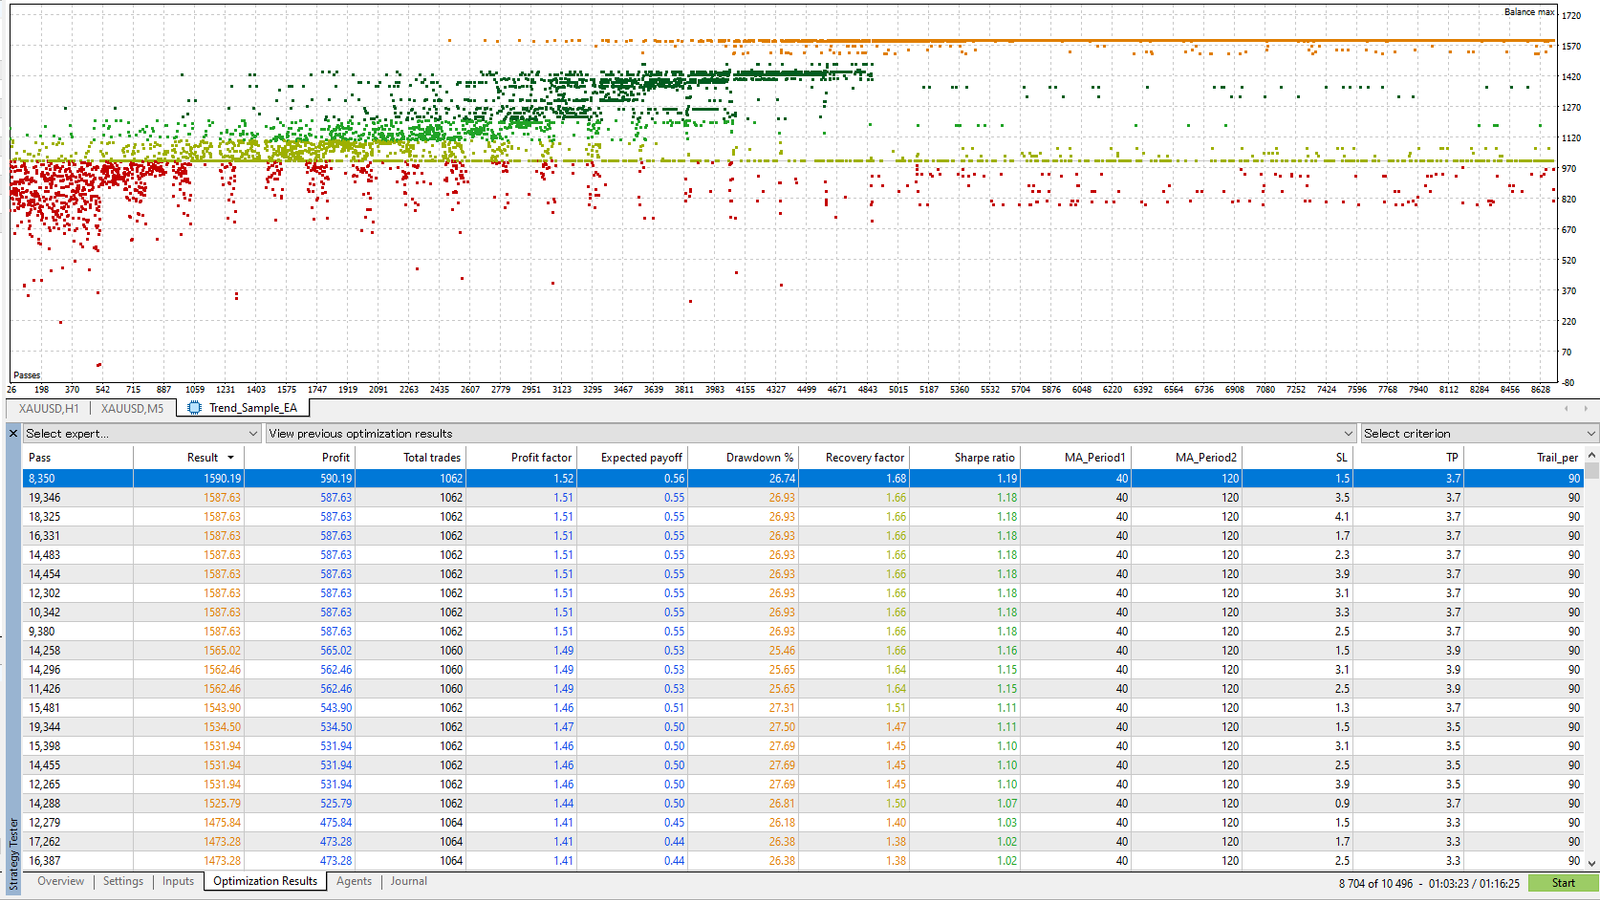Close the Strategy Tester panel
This screenshot has height=900, width=1600.
(x=13, y=433)
